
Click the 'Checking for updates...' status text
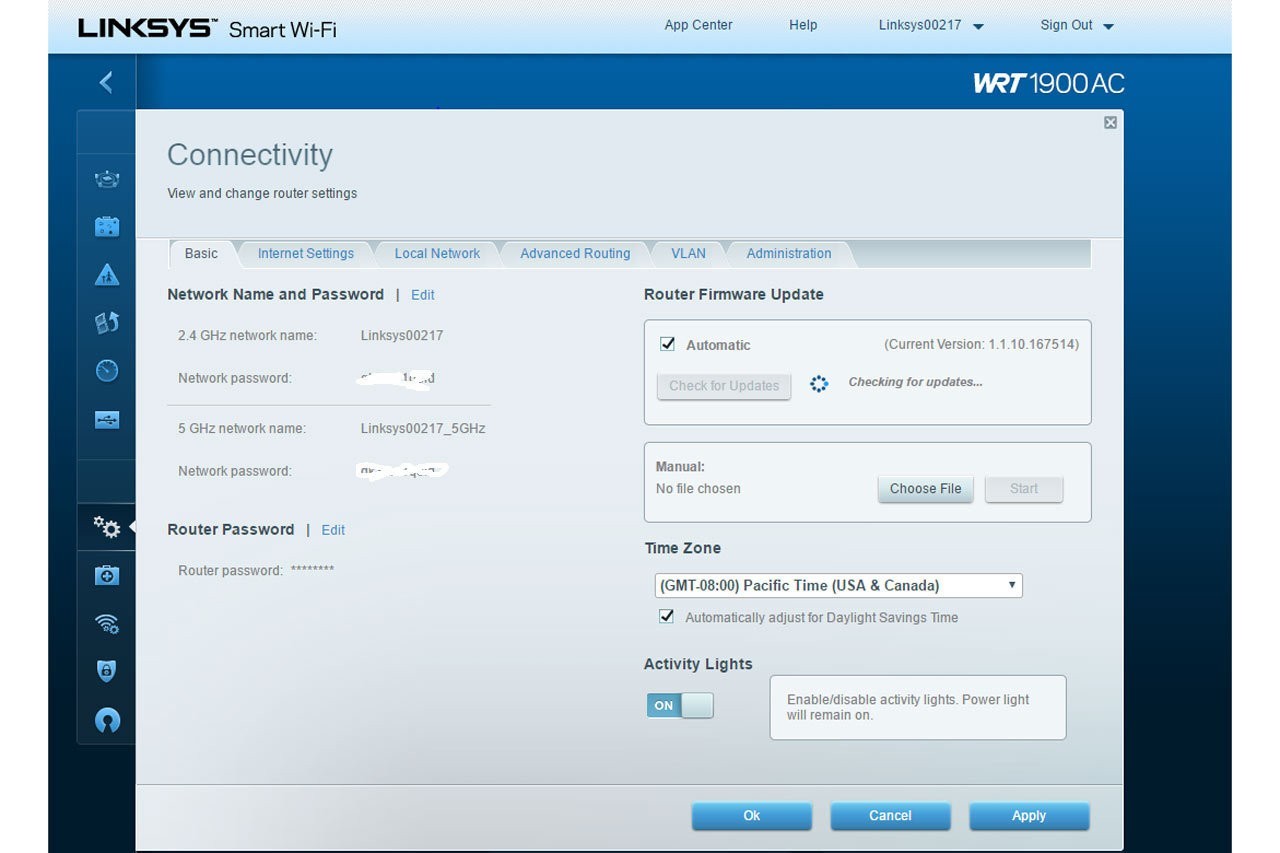tap(915, 382)
